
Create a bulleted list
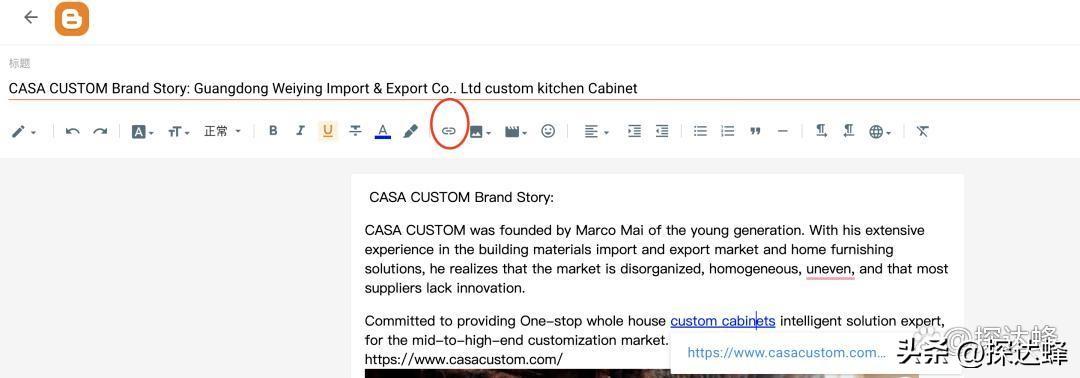700,131
